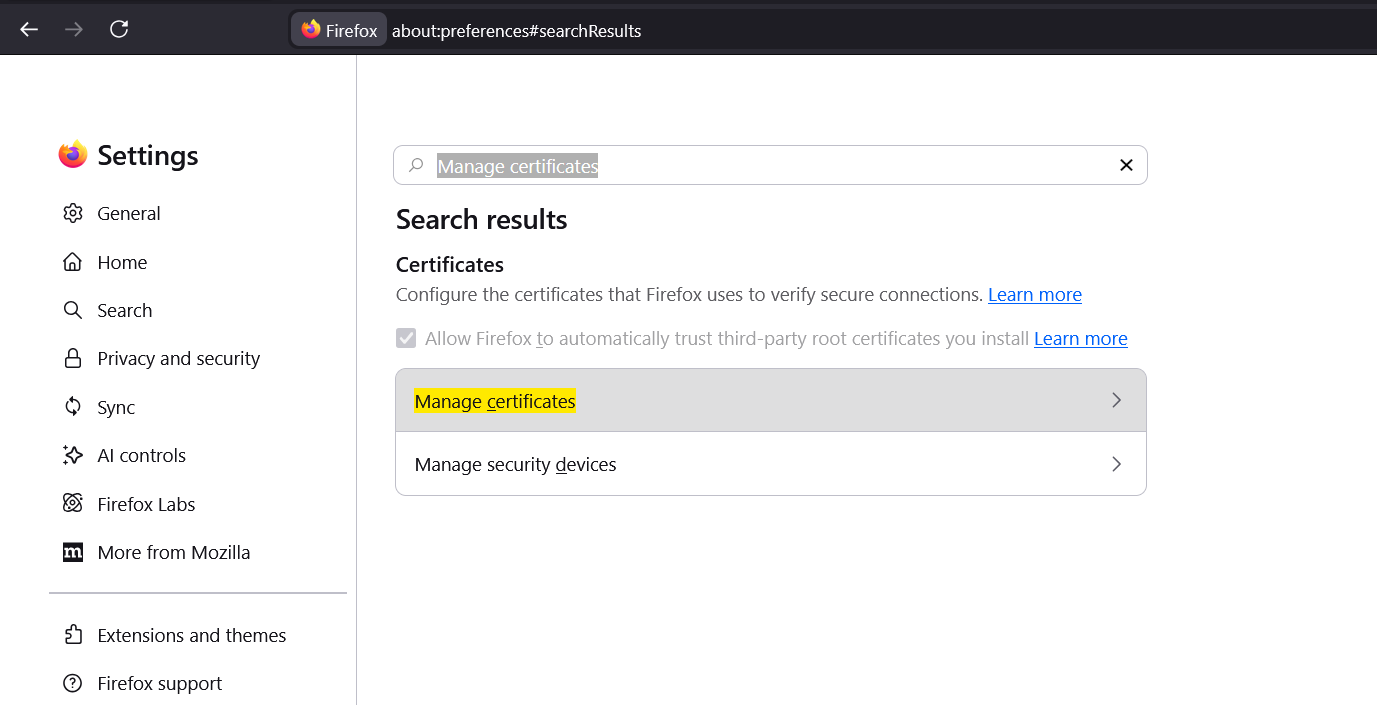Screen dimensions: 1377x705
Task: Go back using the back arrow
Action: pos(29,30)
